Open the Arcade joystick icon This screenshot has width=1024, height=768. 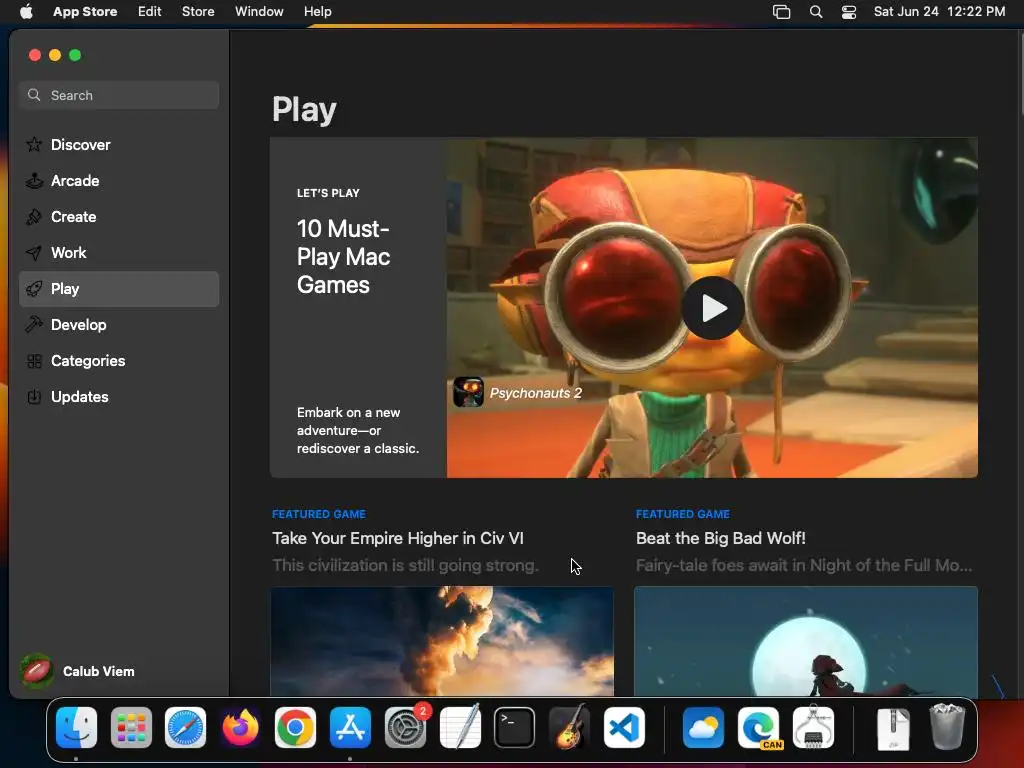pyautogui.click(x=34, y=180)
